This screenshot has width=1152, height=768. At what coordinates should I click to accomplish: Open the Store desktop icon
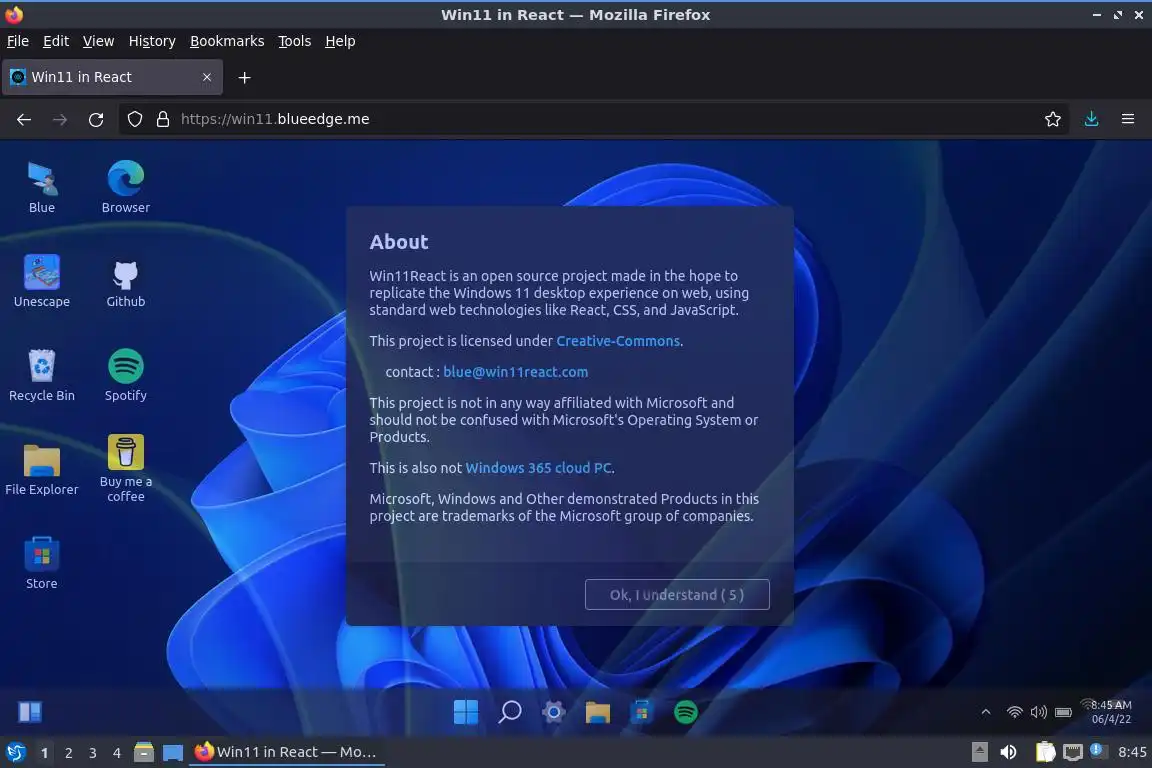click(x=42, y=563)
